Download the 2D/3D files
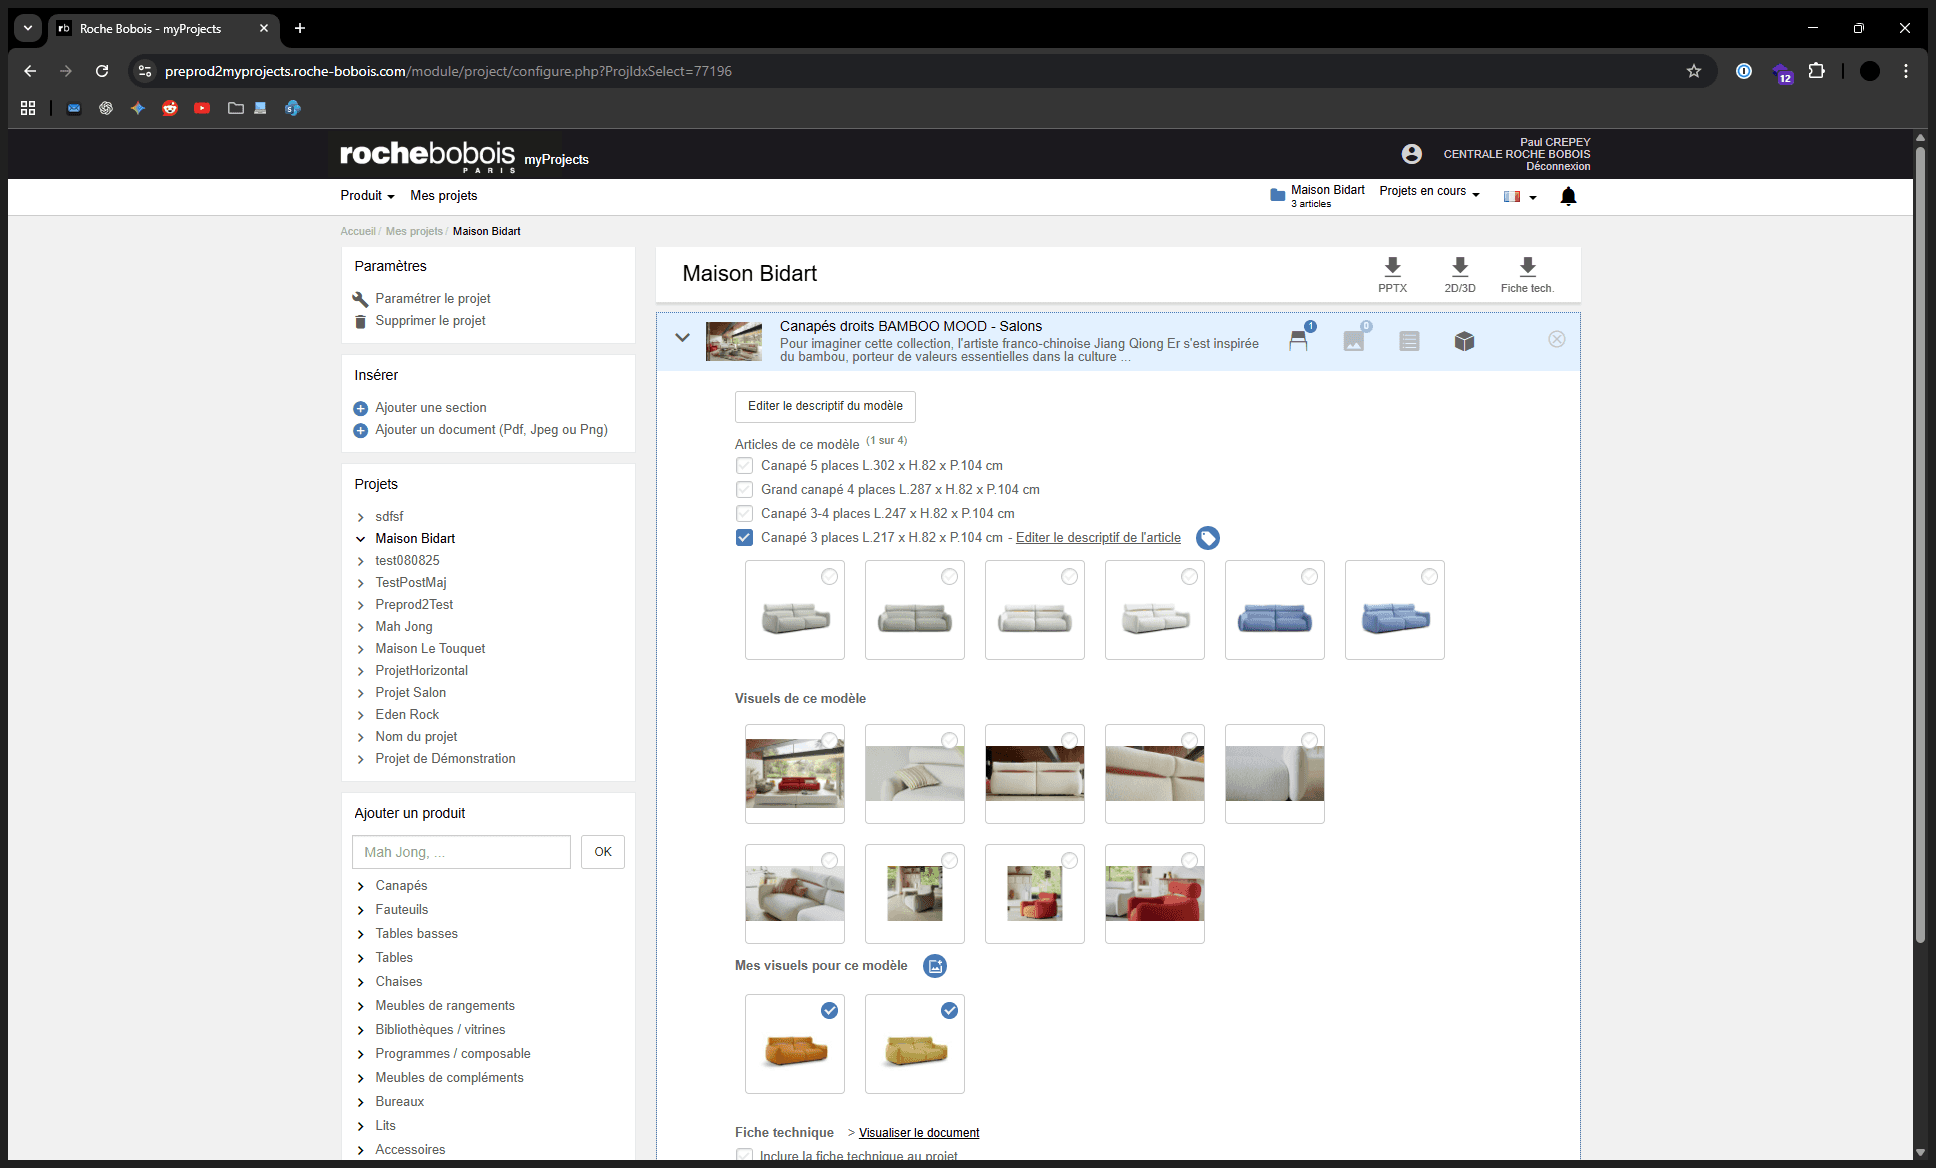 (1460, 274)
